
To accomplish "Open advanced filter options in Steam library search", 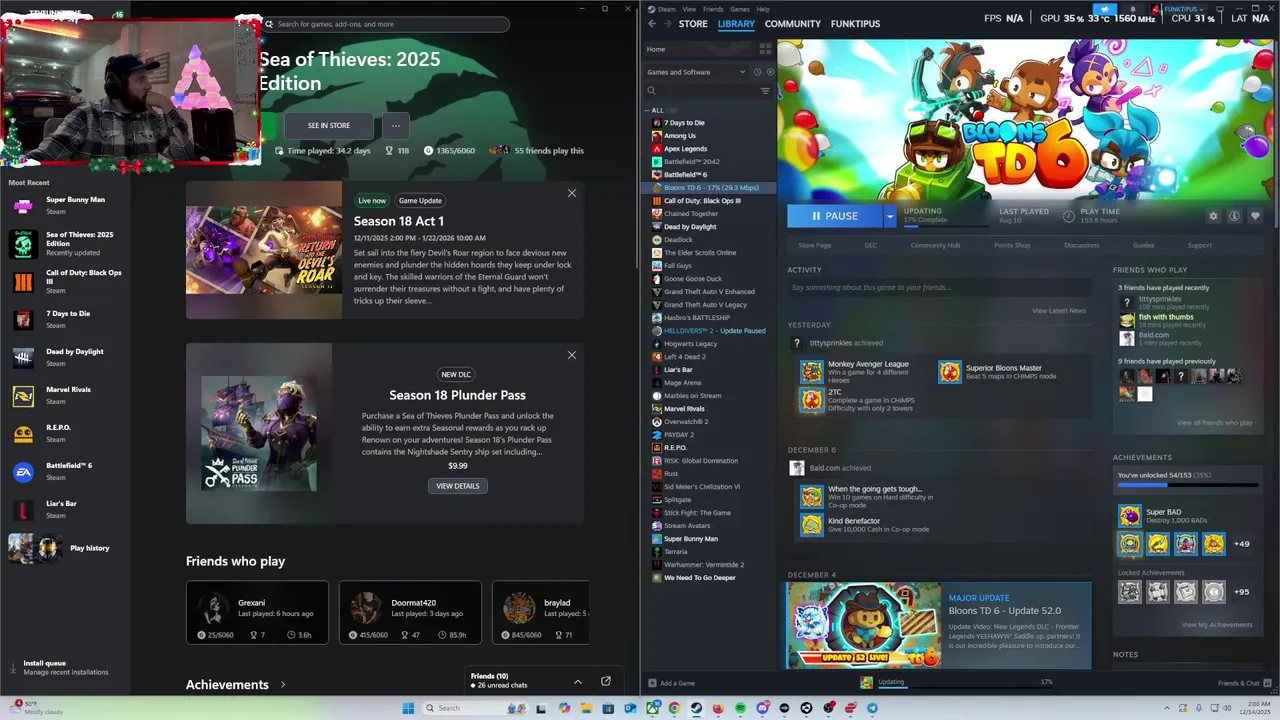I will pyautogui.click(x=765, y=91).
